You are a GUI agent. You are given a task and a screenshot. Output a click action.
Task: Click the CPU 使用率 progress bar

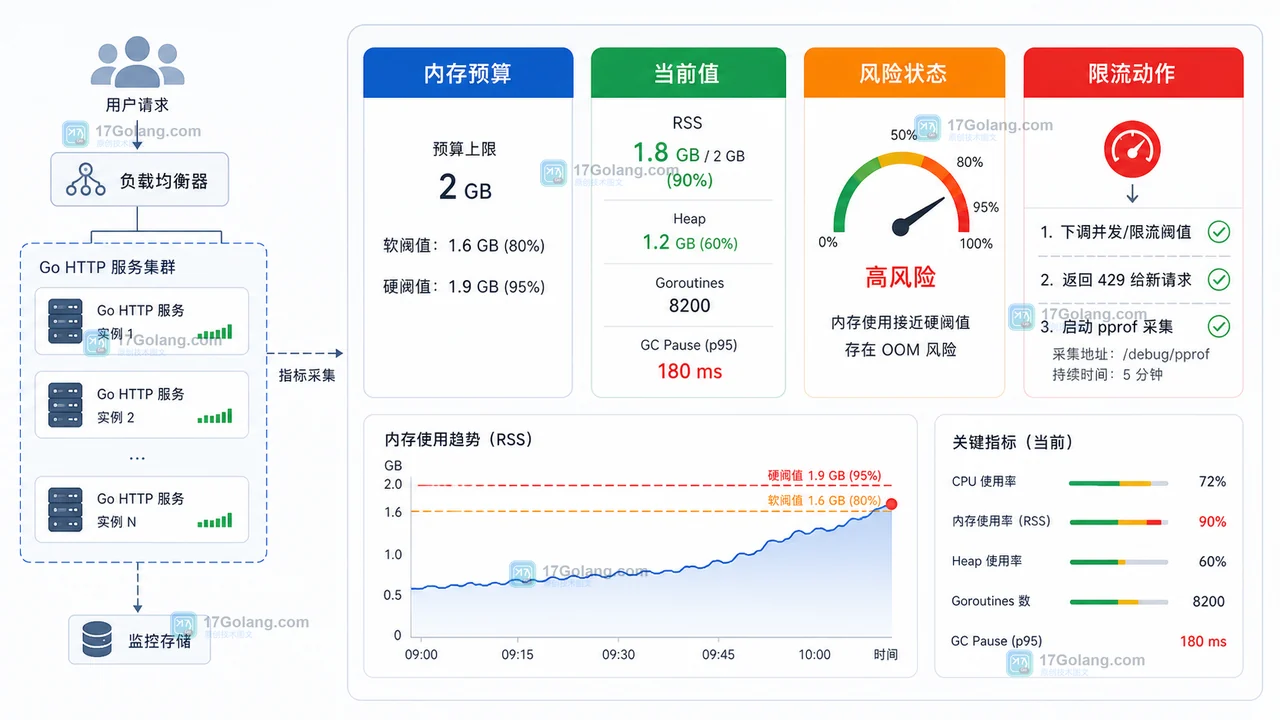point(1118,483)
